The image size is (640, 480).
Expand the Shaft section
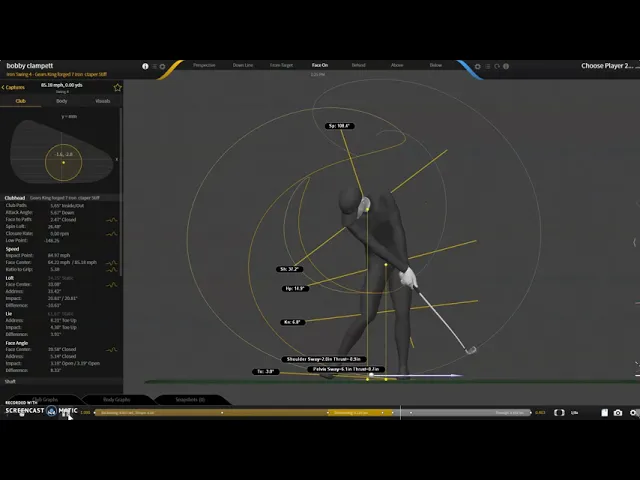coord(61,381)
